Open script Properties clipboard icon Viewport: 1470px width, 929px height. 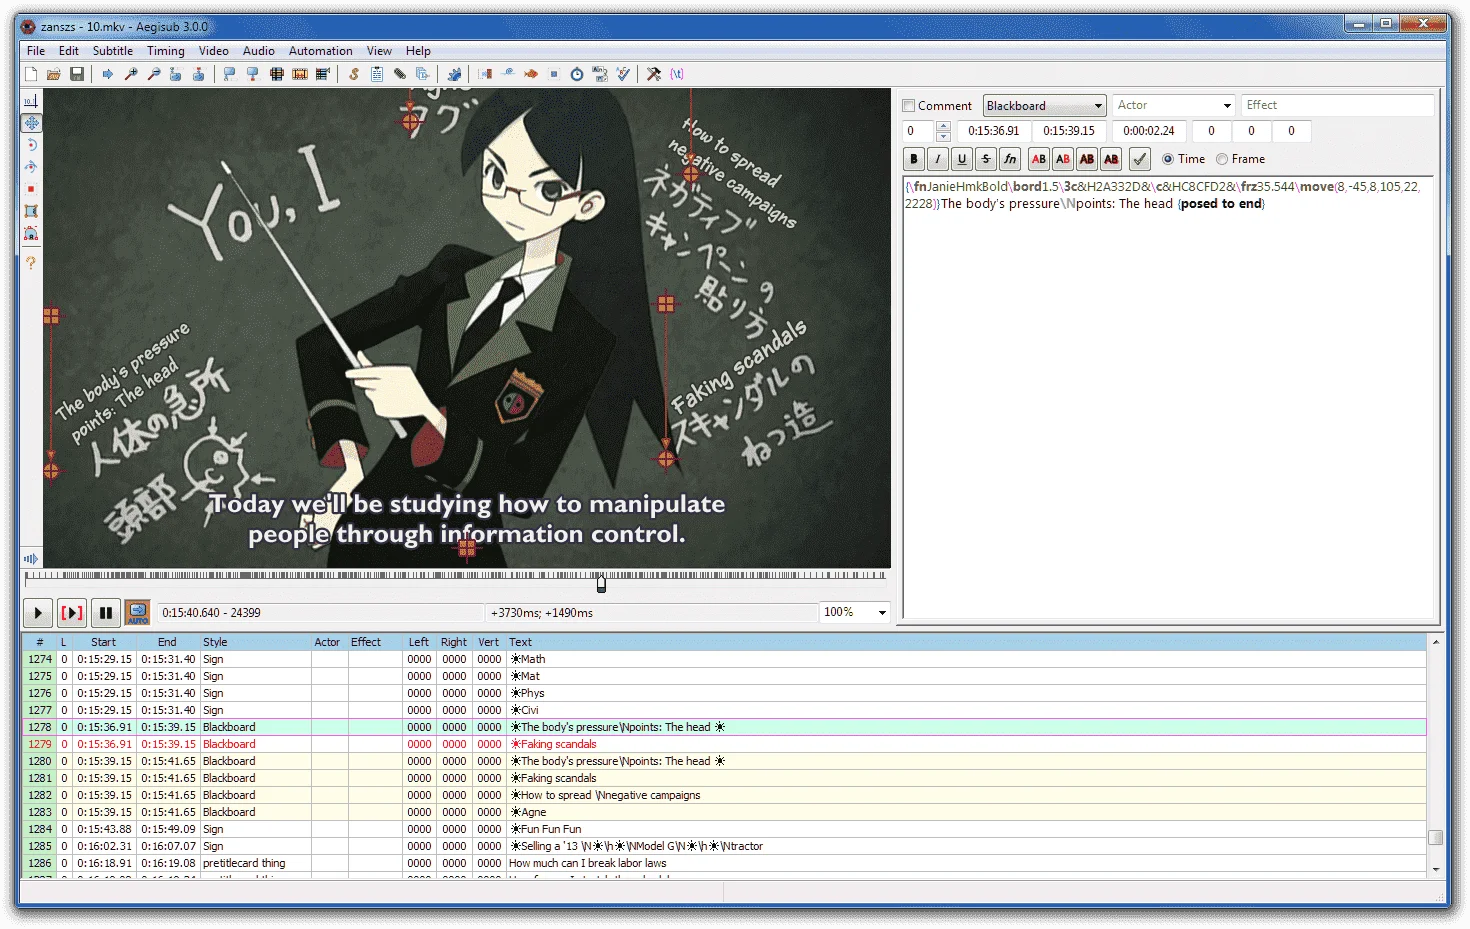pos(377,74)
